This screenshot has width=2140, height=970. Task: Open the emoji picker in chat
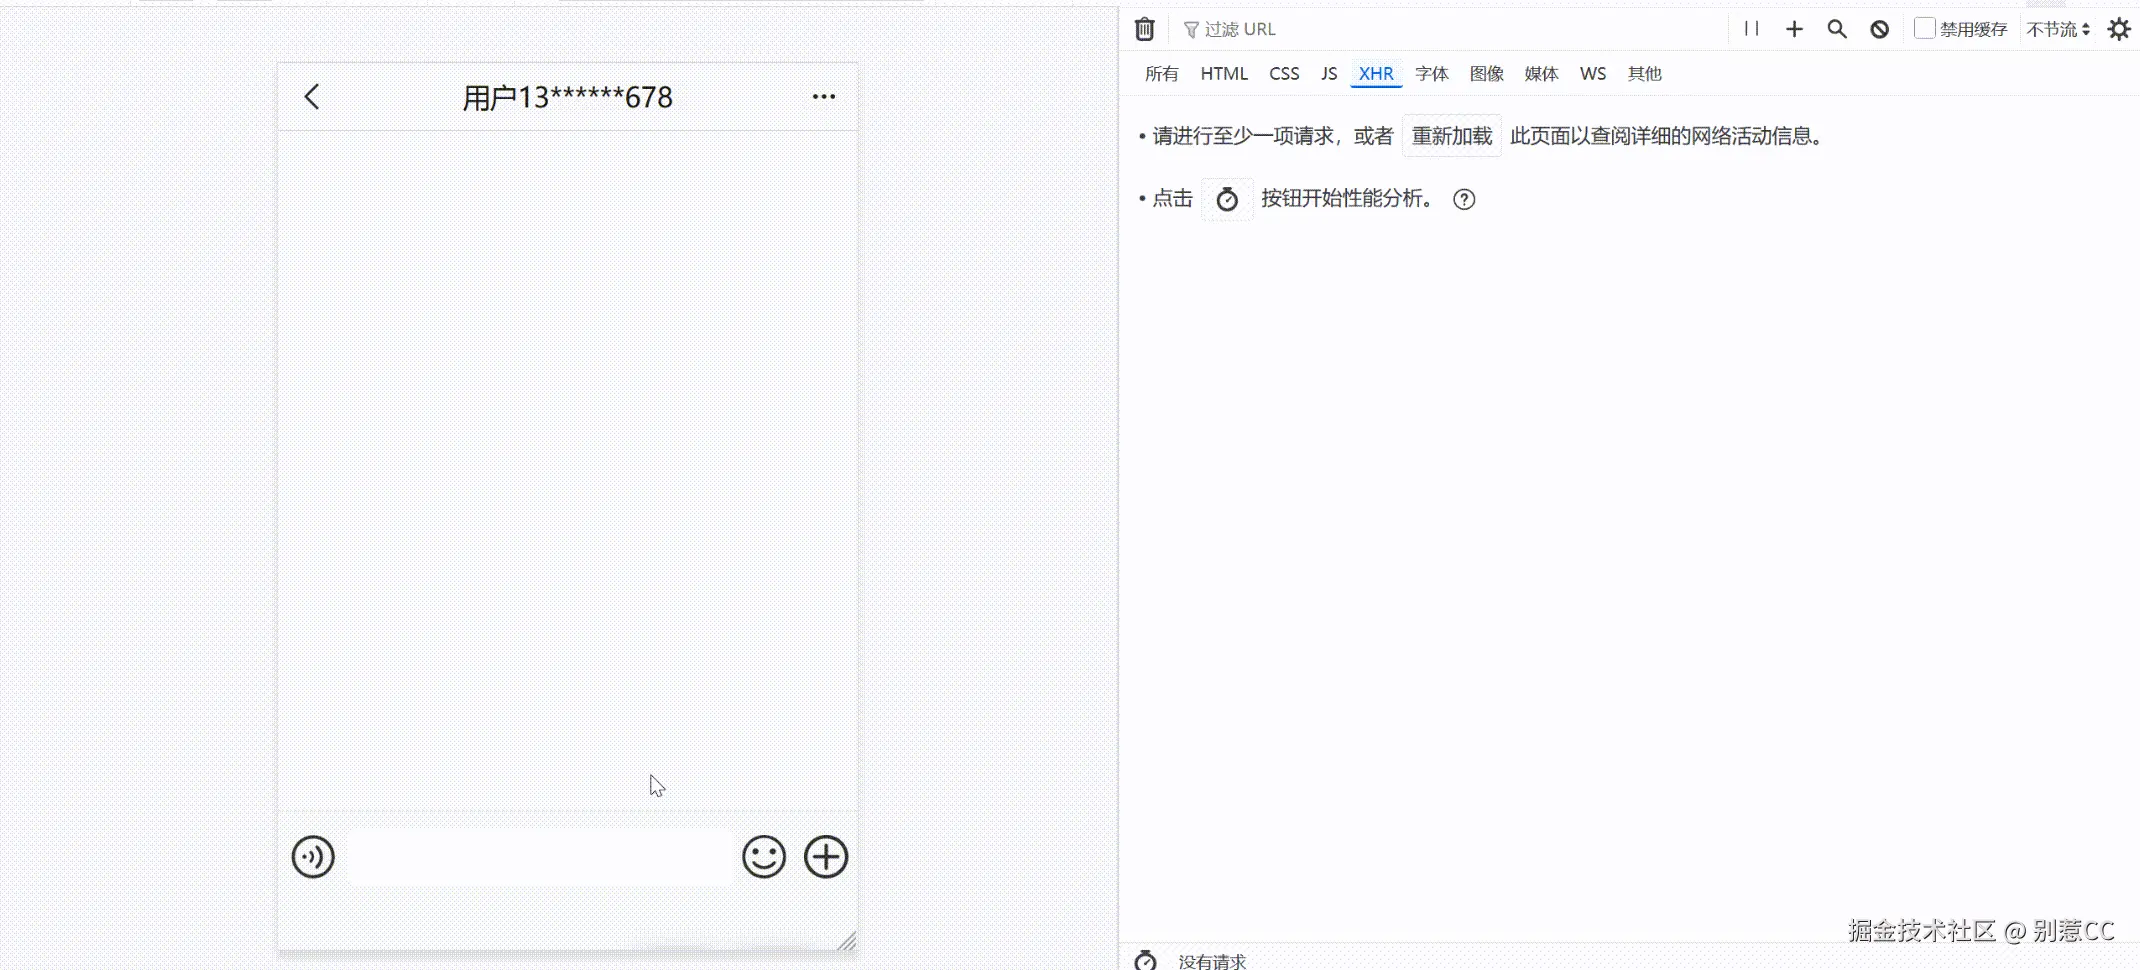coord(763,856)
